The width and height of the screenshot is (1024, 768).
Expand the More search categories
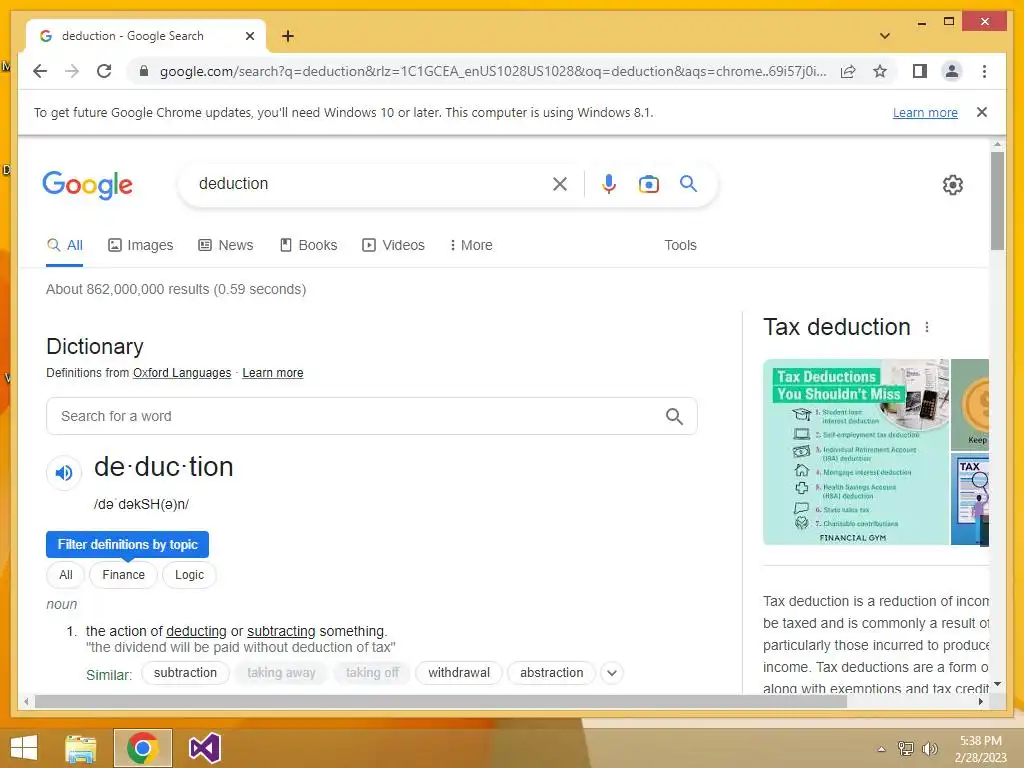471,246
